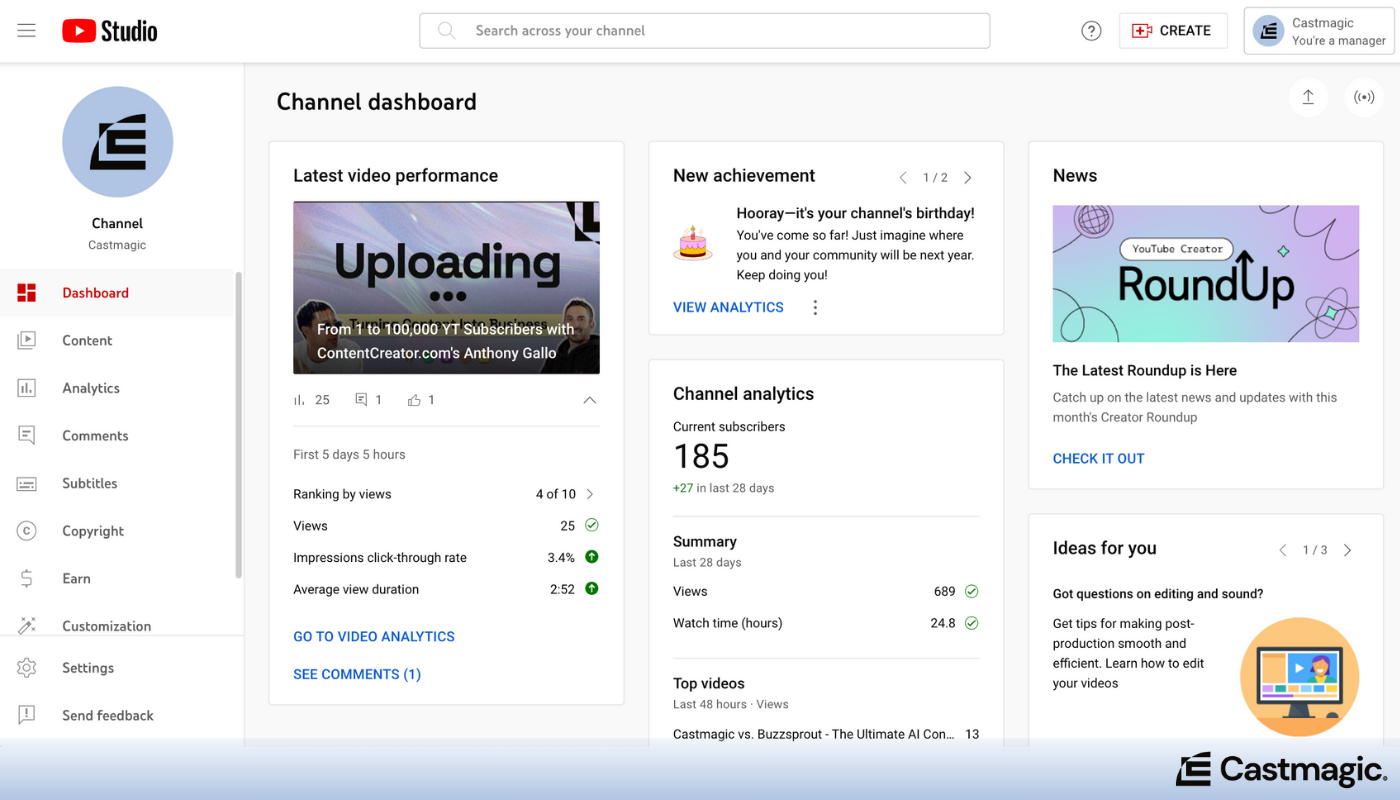Image resolution: width=1400 pixels, height=800 pixels.
Task: Click the YouTube Studio logo
Action: point(110,31)
